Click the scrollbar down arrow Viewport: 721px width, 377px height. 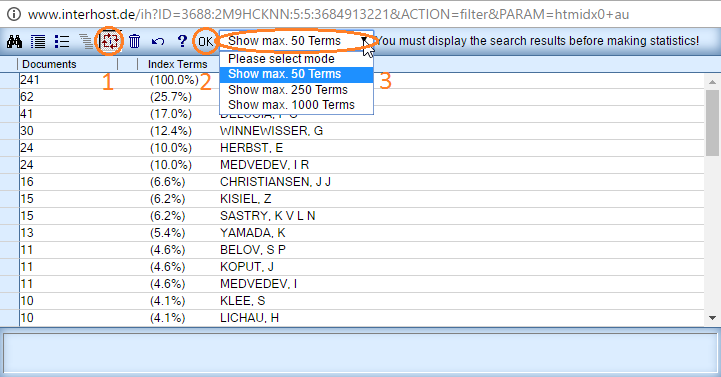[x=712, y=318]
